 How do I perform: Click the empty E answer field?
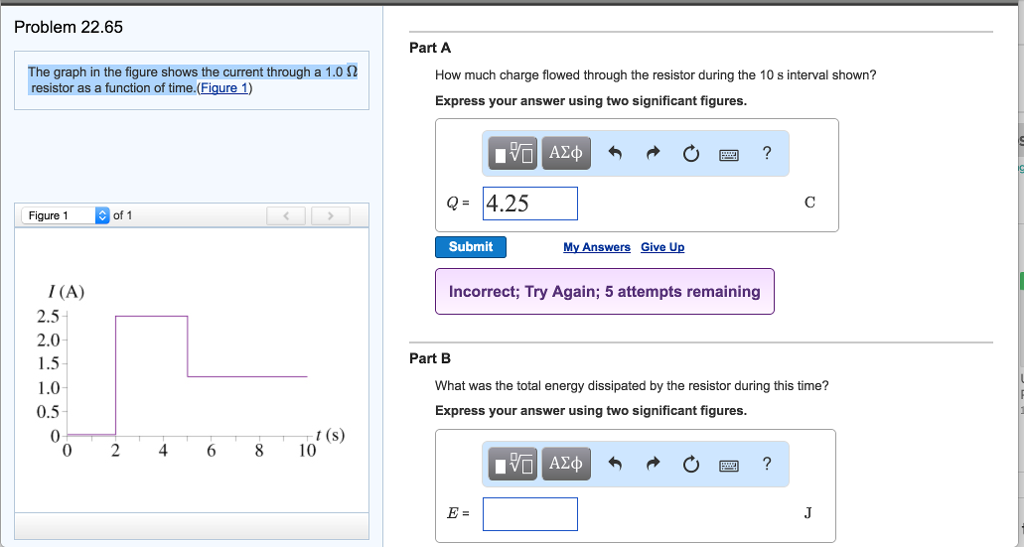click(x=530, y=514)
